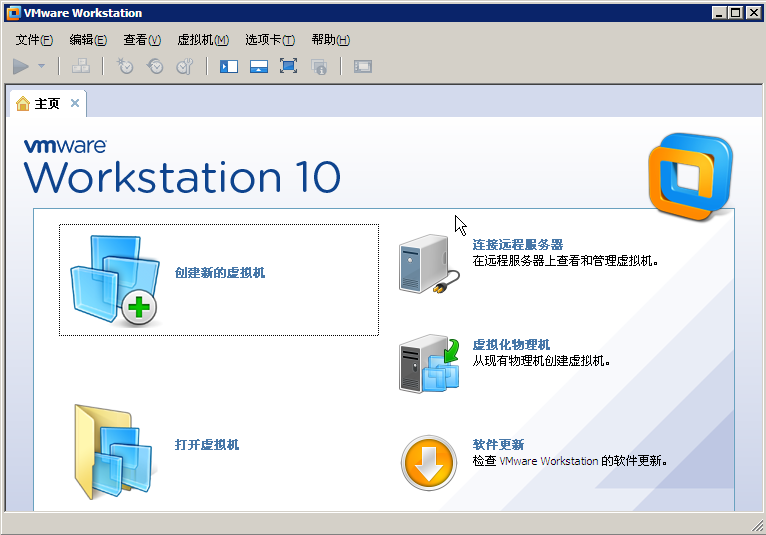
Task: Click the console view toolbar icon
Action: tap(363, 66)
